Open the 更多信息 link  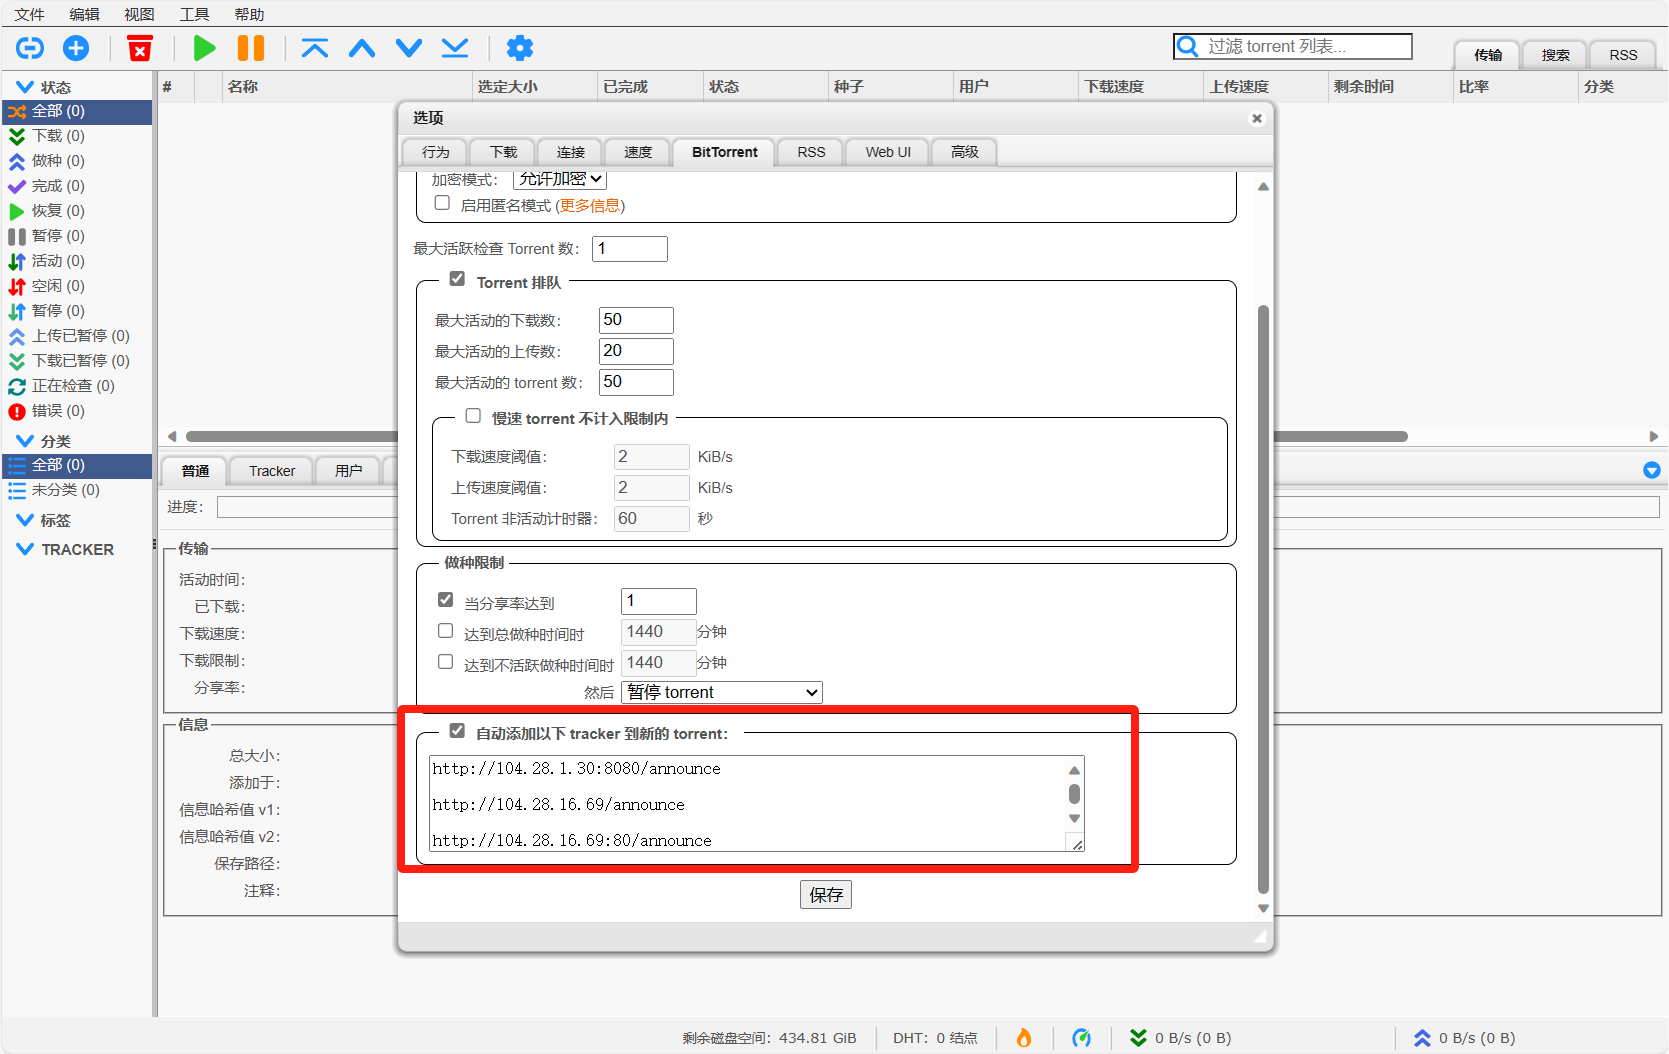pos(589,206)
